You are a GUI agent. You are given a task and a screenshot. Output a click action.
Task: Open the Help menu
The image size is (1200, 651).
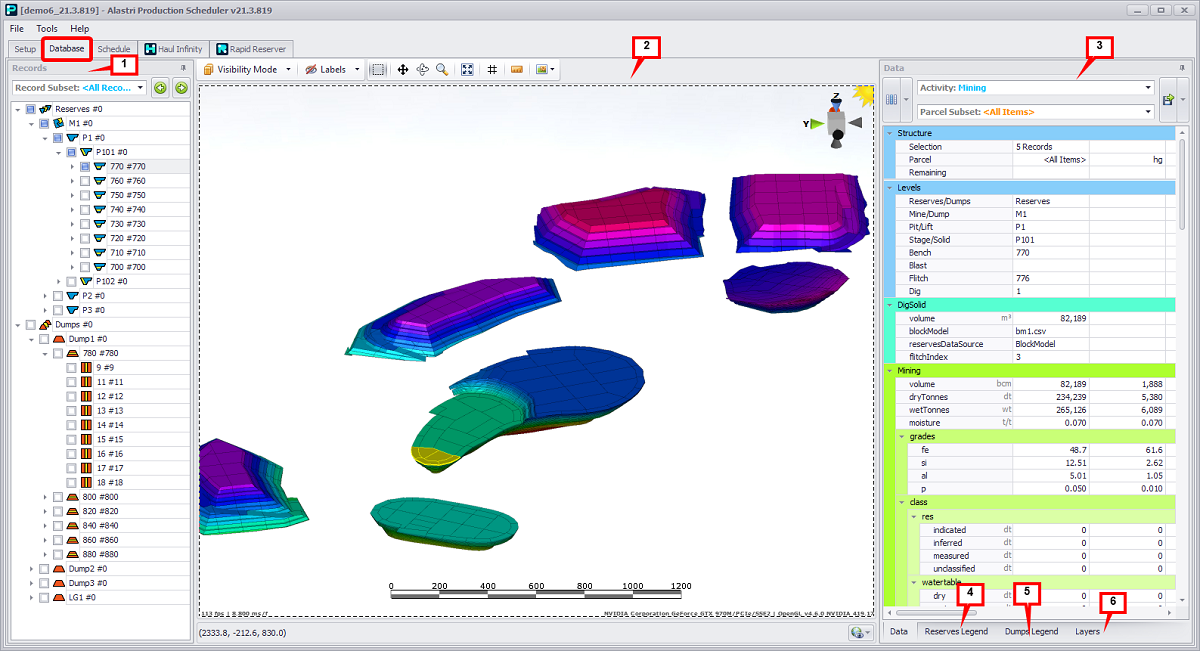[80, 29]
